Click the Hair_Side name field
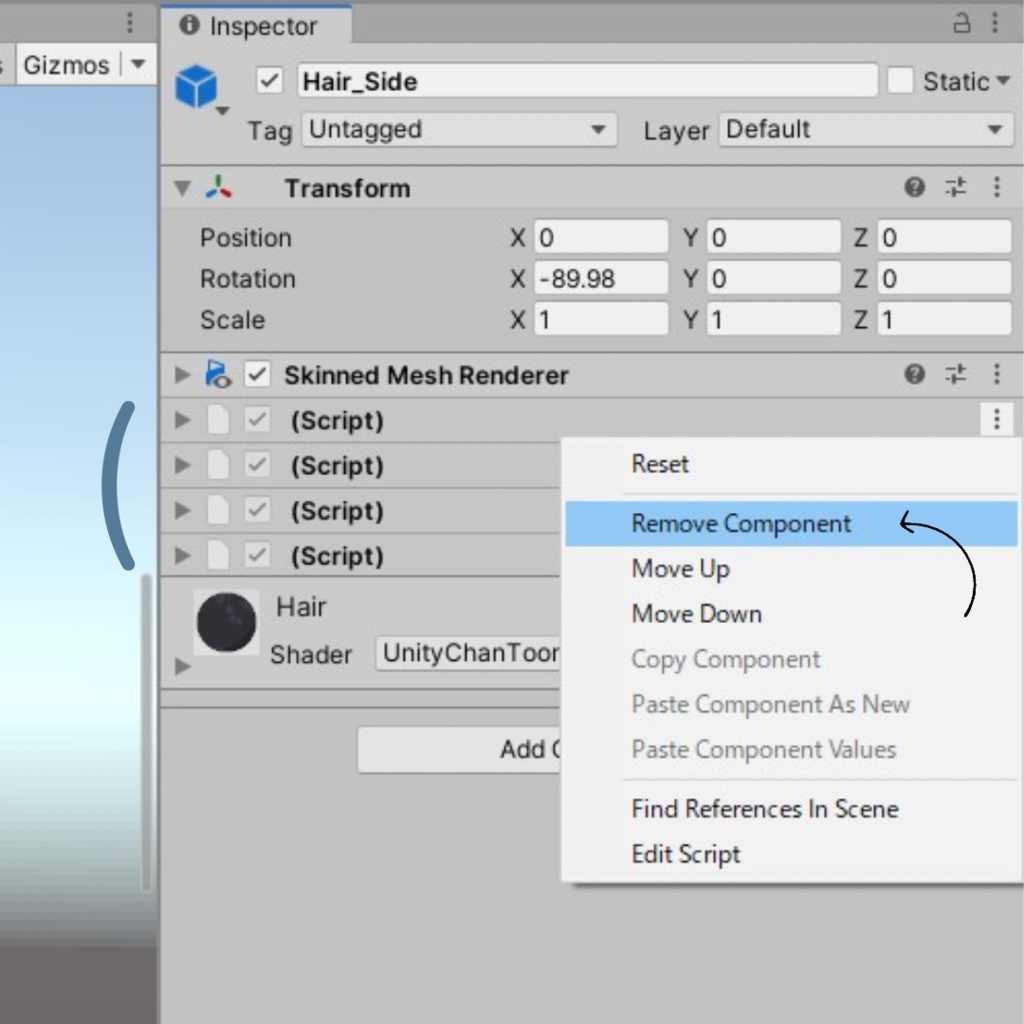 587,81
